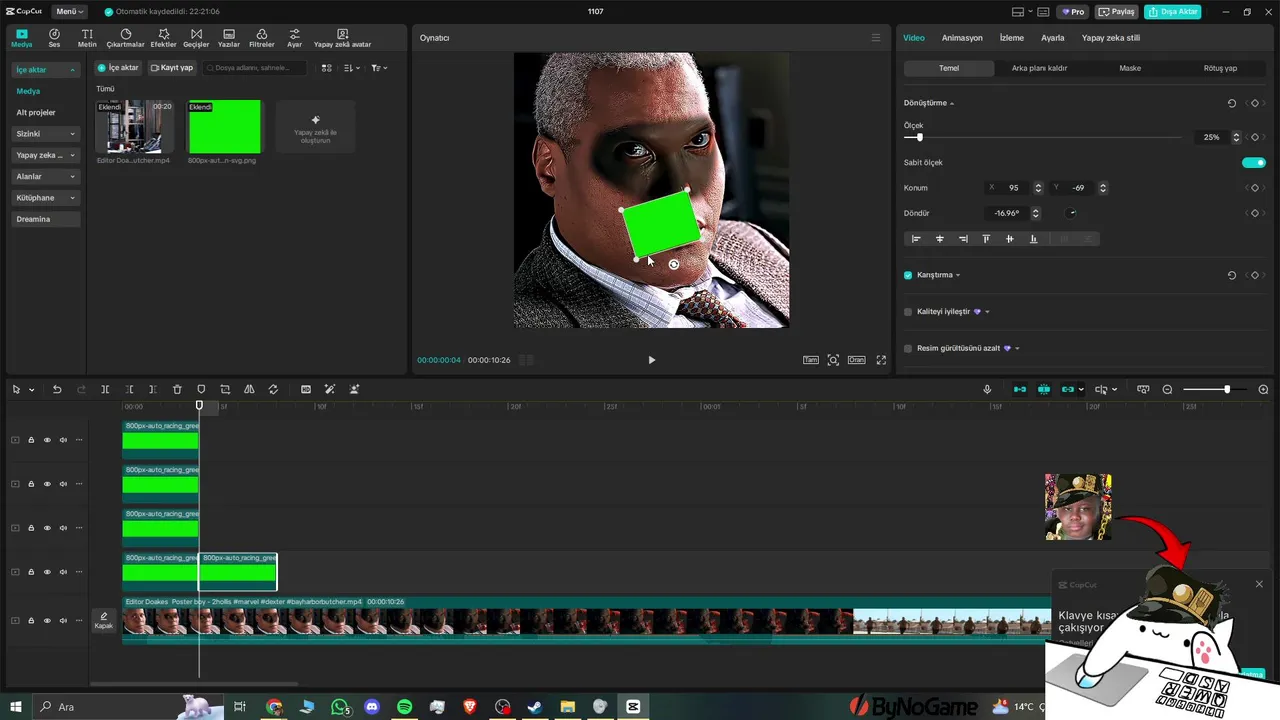The width and height of the screenshot is (1280, 720).
Task: Lock the top green track
Action: pos(31,440)
